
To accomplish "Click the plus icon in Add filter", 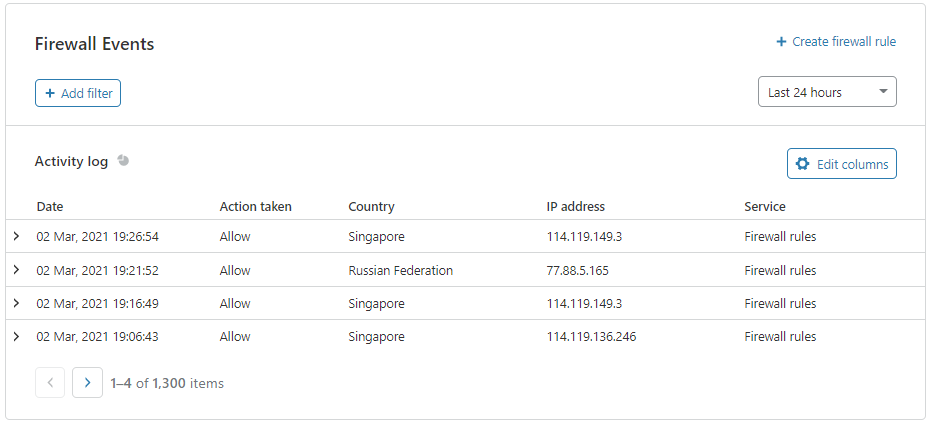I will (50, 93).
